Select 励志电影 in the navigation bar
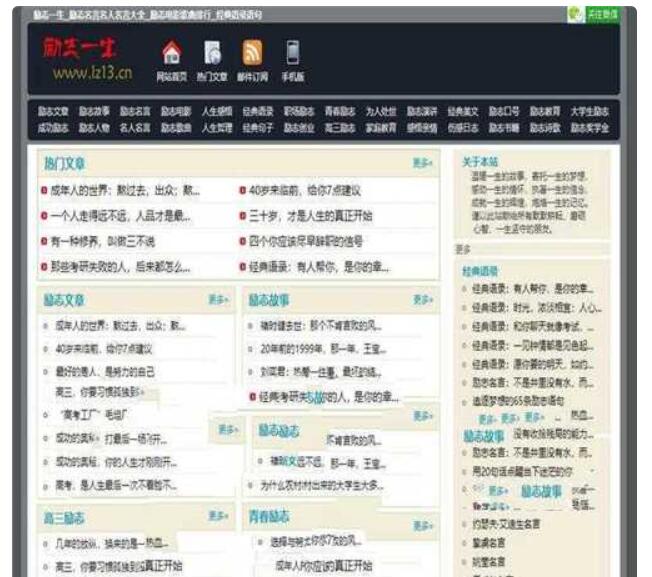 point(176,112)
